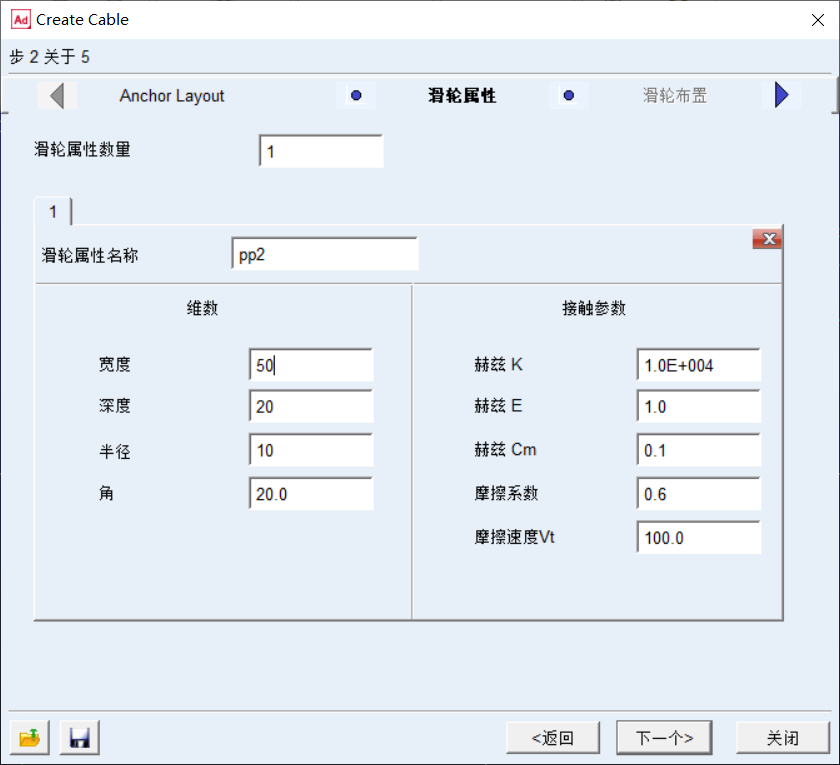840x765 pixels.
Task: Click the 赫兹 E field
Action: click(699, 406)
